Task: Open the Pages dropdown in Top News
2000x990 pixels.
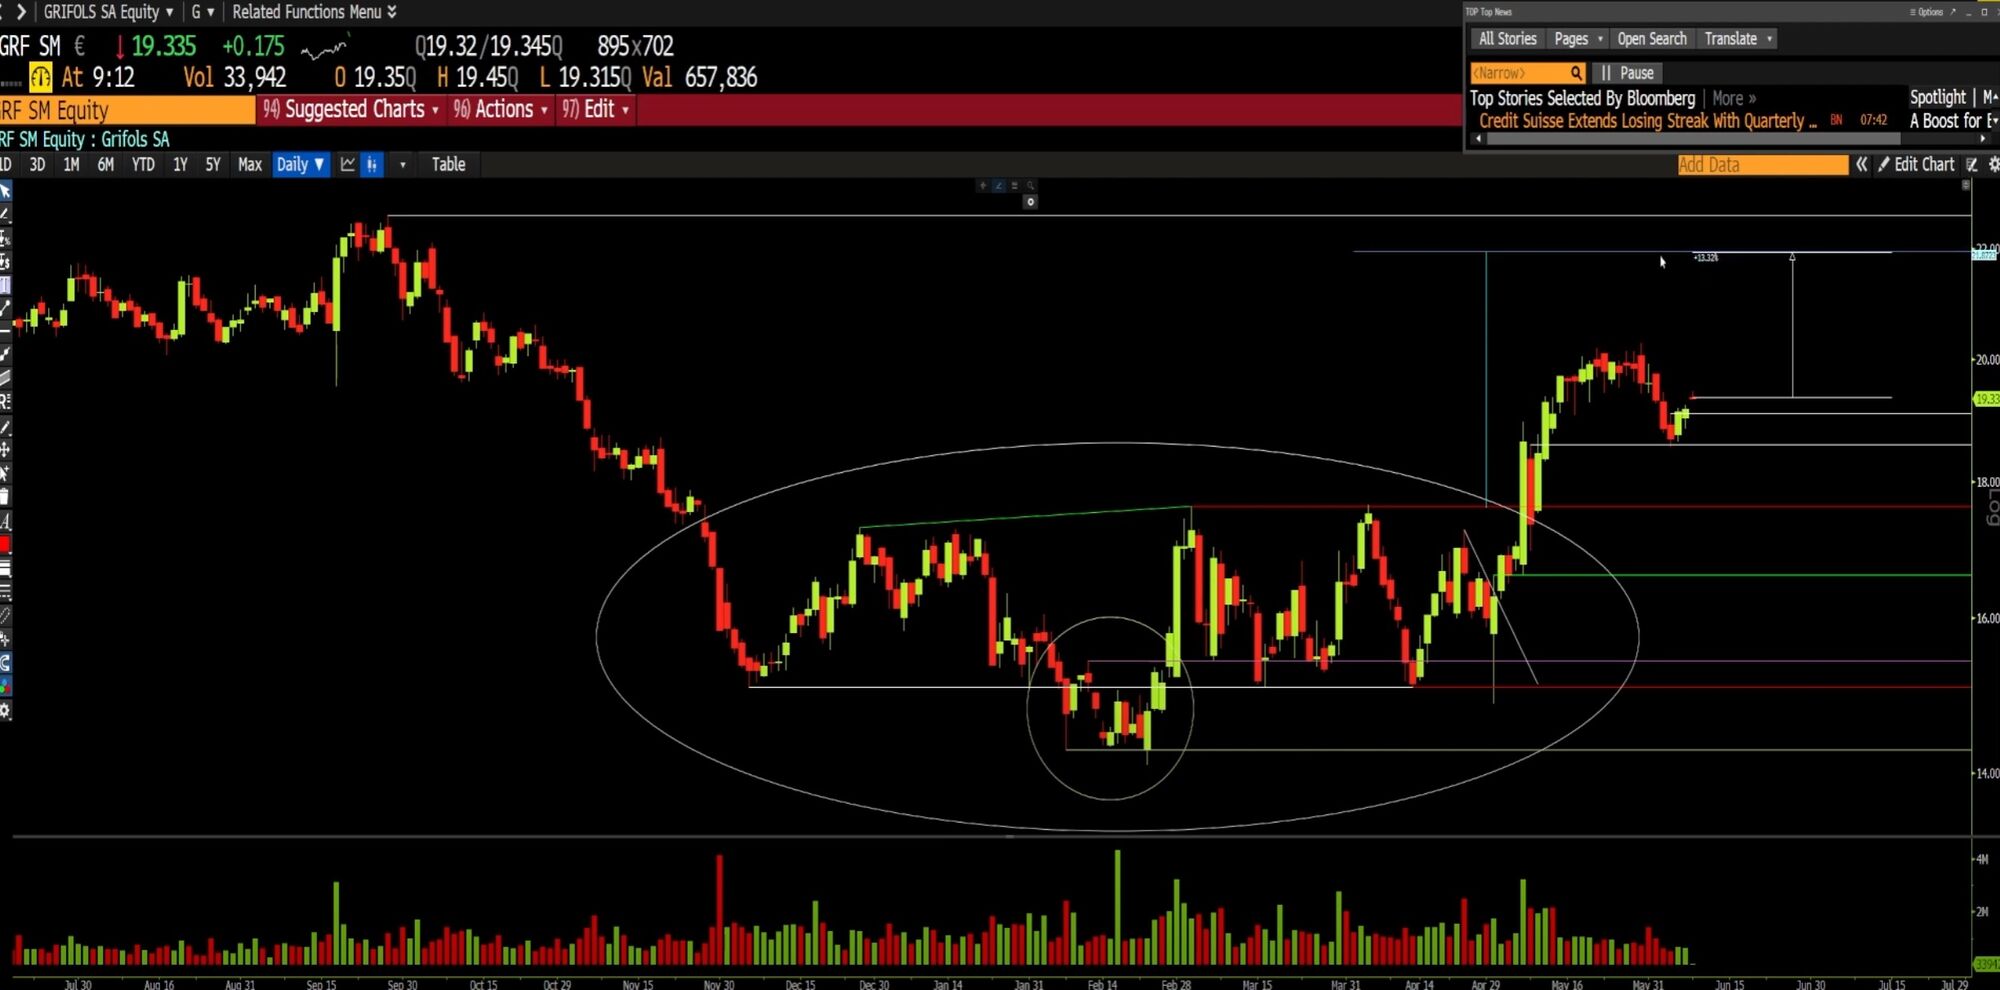Action: (1578, 39)
